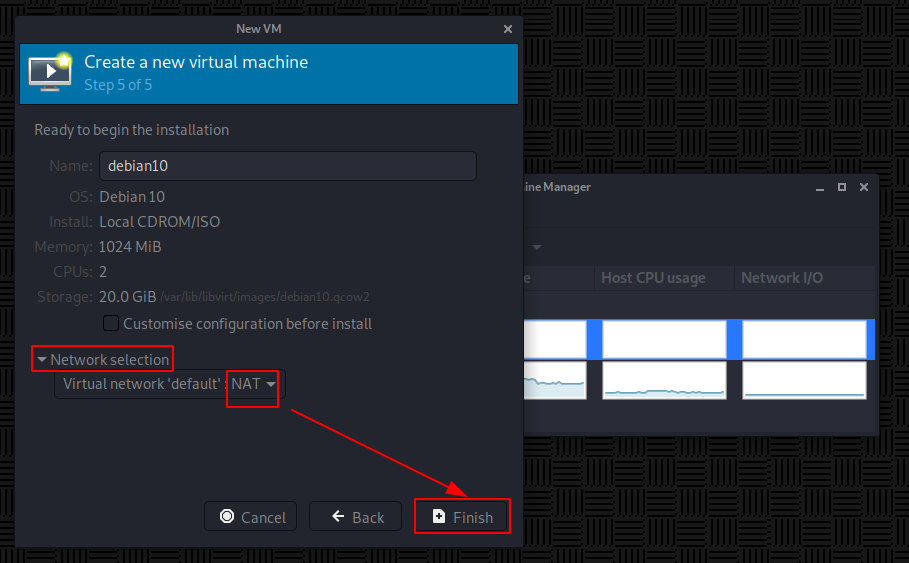Image resolution: width=909 pixels, height=563 pixels.
Task: Click the Install value Local CDROM/ISO
Action: [159, 222]
